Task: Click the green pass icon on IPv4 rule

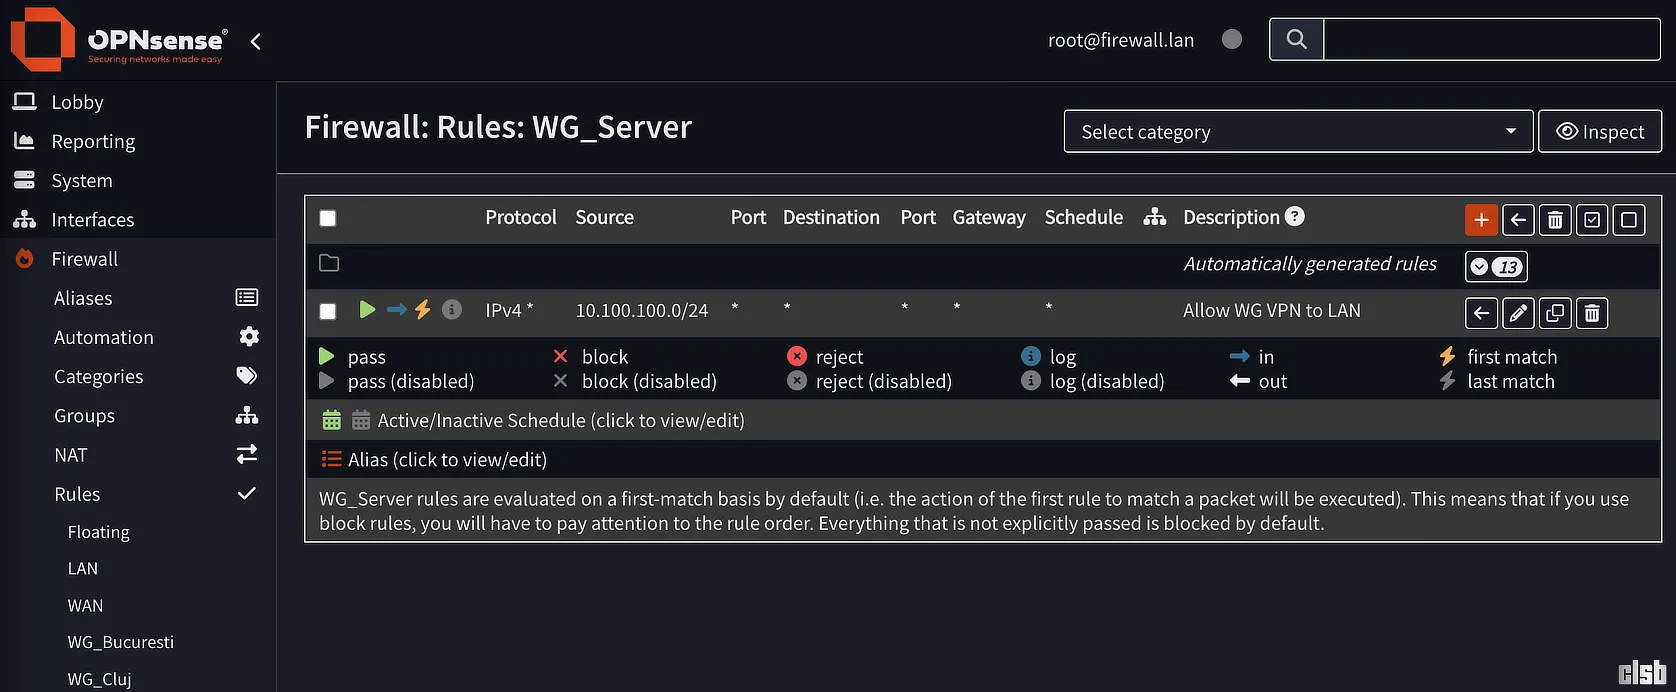Action: pos(367,310)
